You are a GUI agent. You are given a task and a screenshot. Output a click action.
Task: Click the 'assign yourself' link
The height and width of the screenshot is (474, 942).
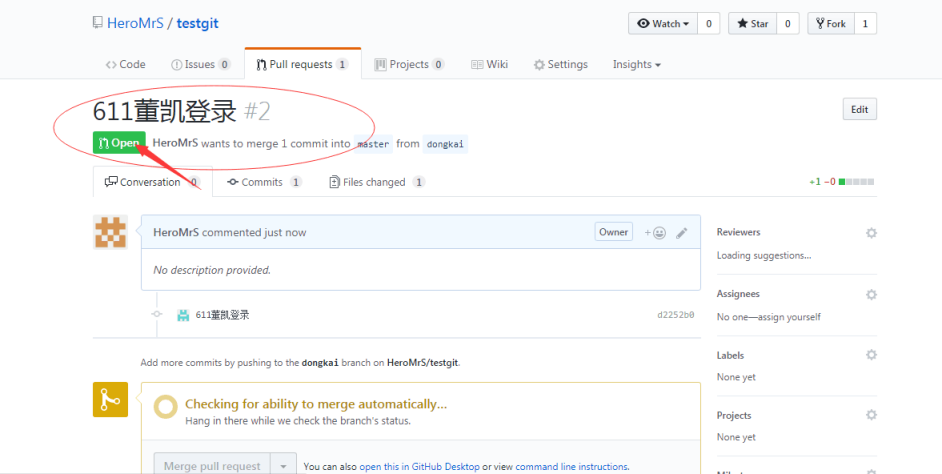tap(791, 317)
